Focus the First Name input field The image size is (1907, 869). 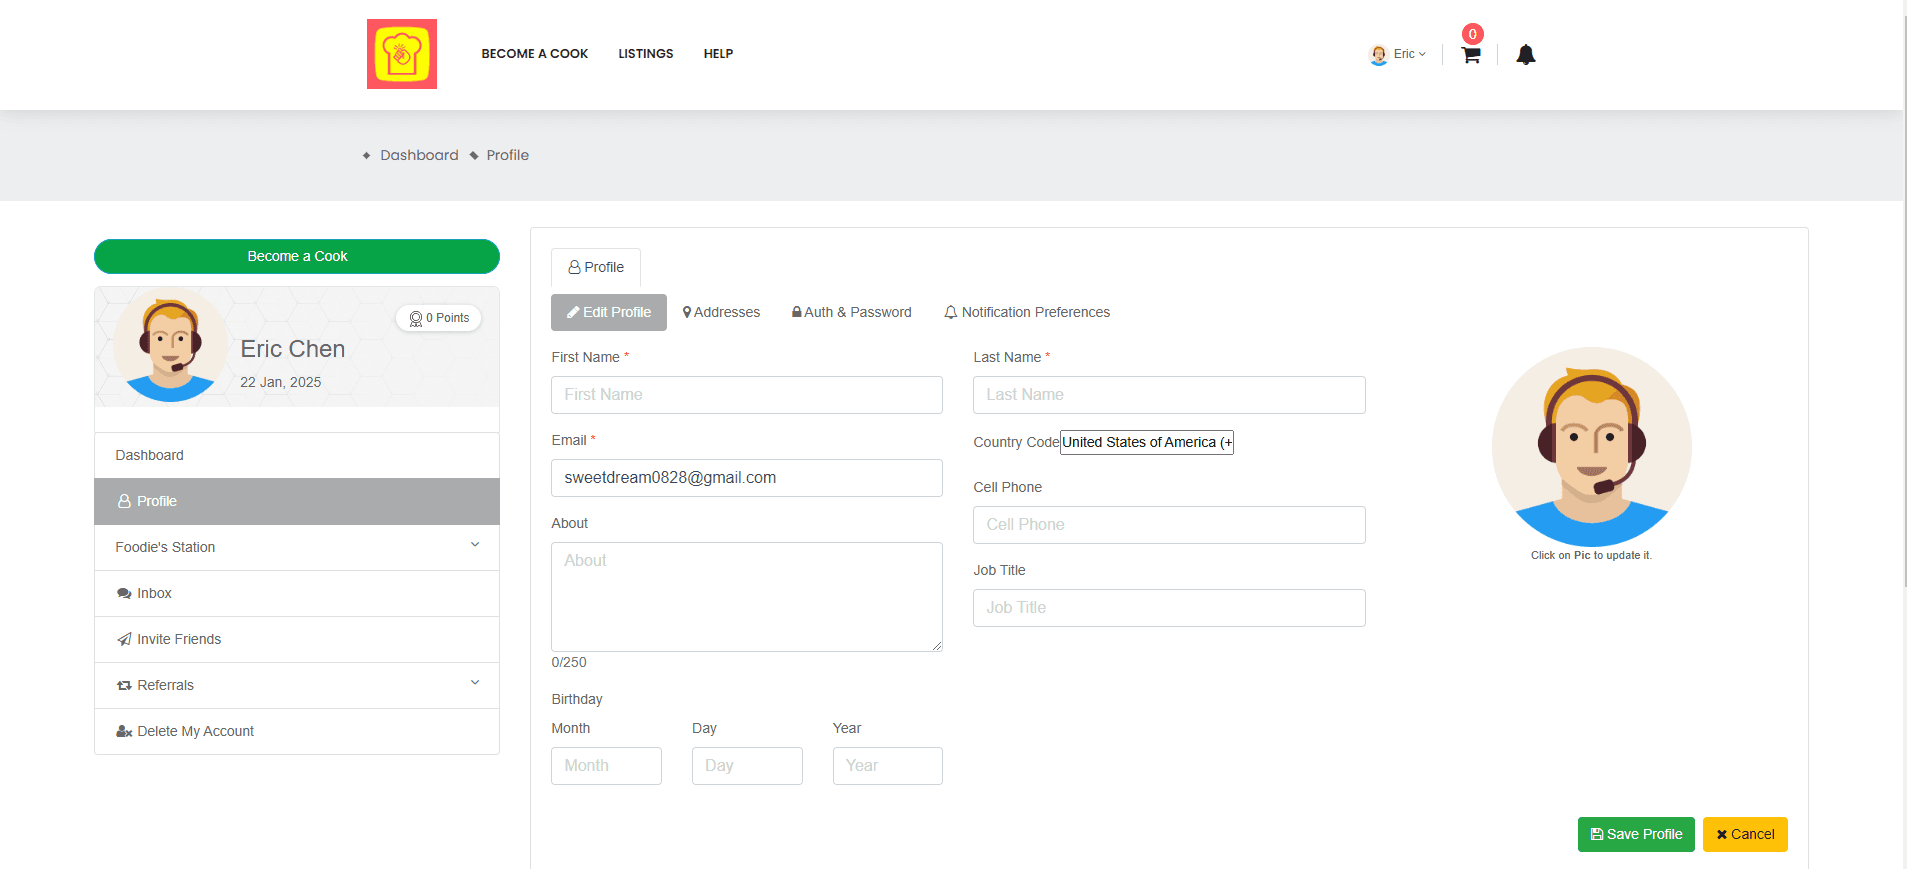[x=746, y=395]
